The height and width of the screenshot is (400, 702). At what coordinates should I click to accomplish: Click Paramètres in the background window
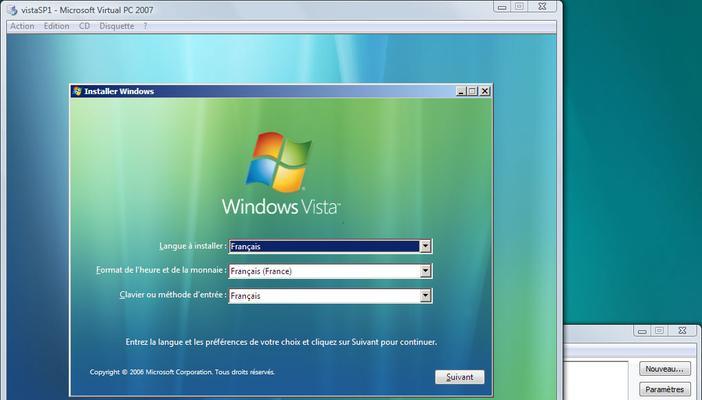tap(664, 389)
